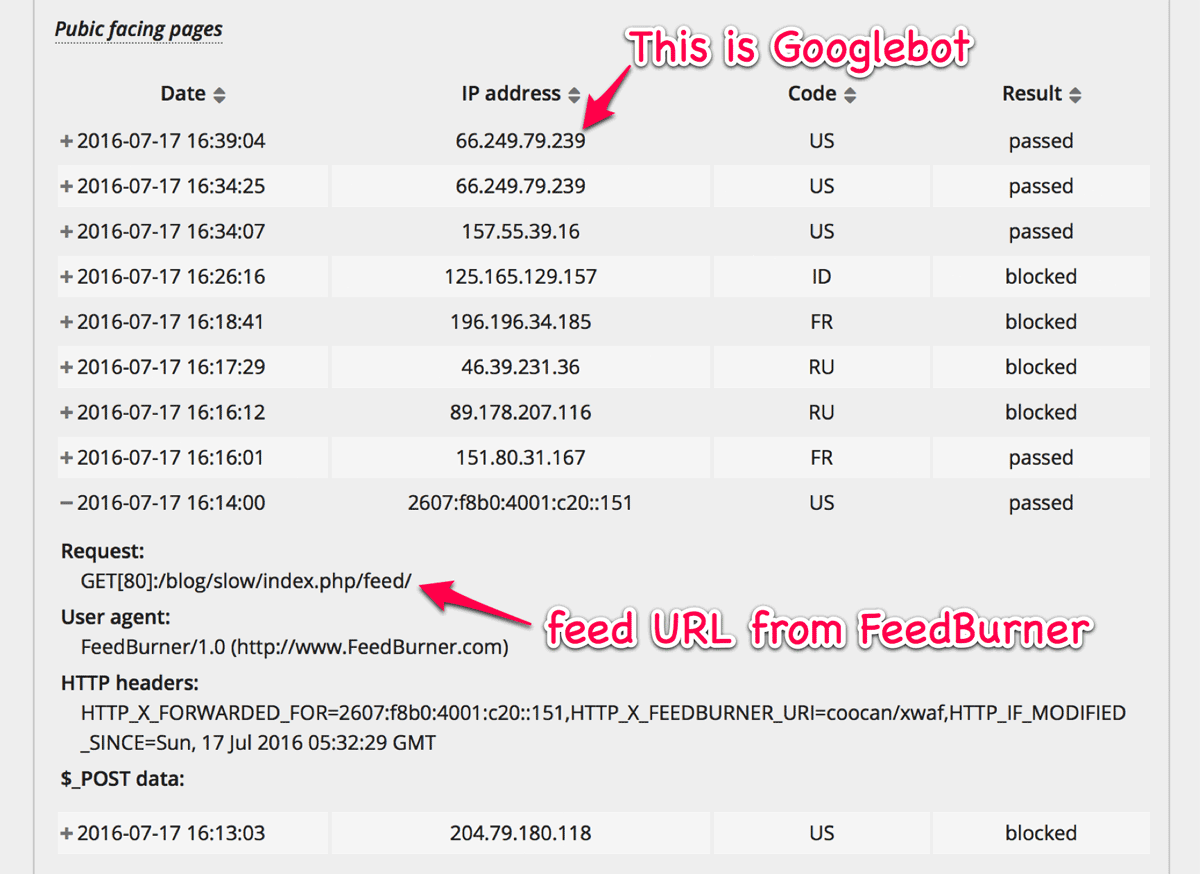The image size is (1200, 874).
Task: Expand the 16:18:41 log row
Action: 67,322
